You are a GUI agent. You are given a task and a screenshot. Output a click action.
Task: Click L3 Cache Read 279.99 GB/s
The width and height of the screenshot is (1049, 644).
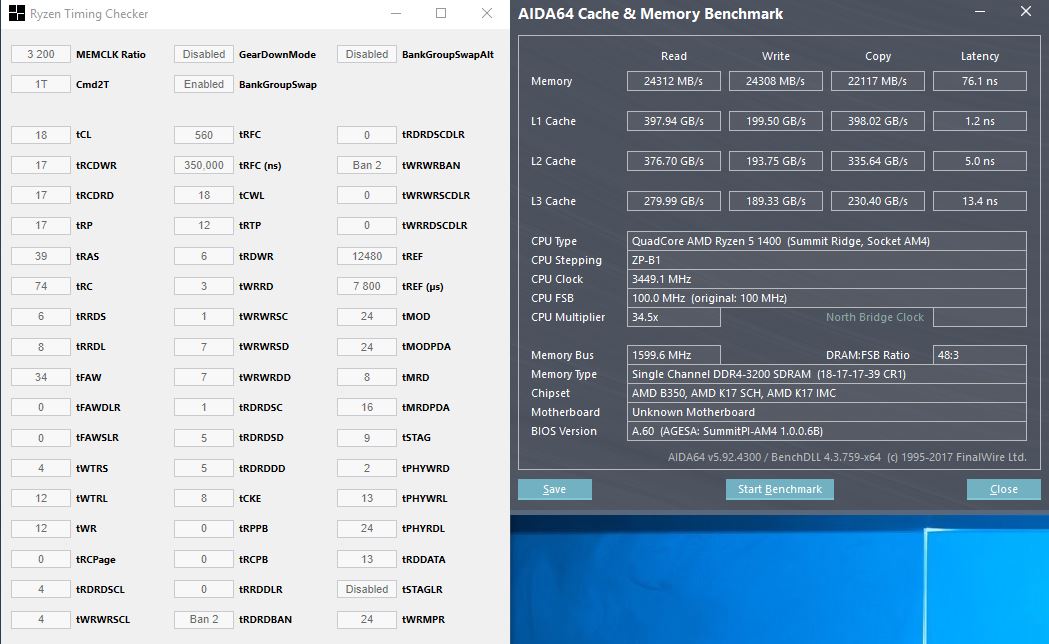coord(674,201)
